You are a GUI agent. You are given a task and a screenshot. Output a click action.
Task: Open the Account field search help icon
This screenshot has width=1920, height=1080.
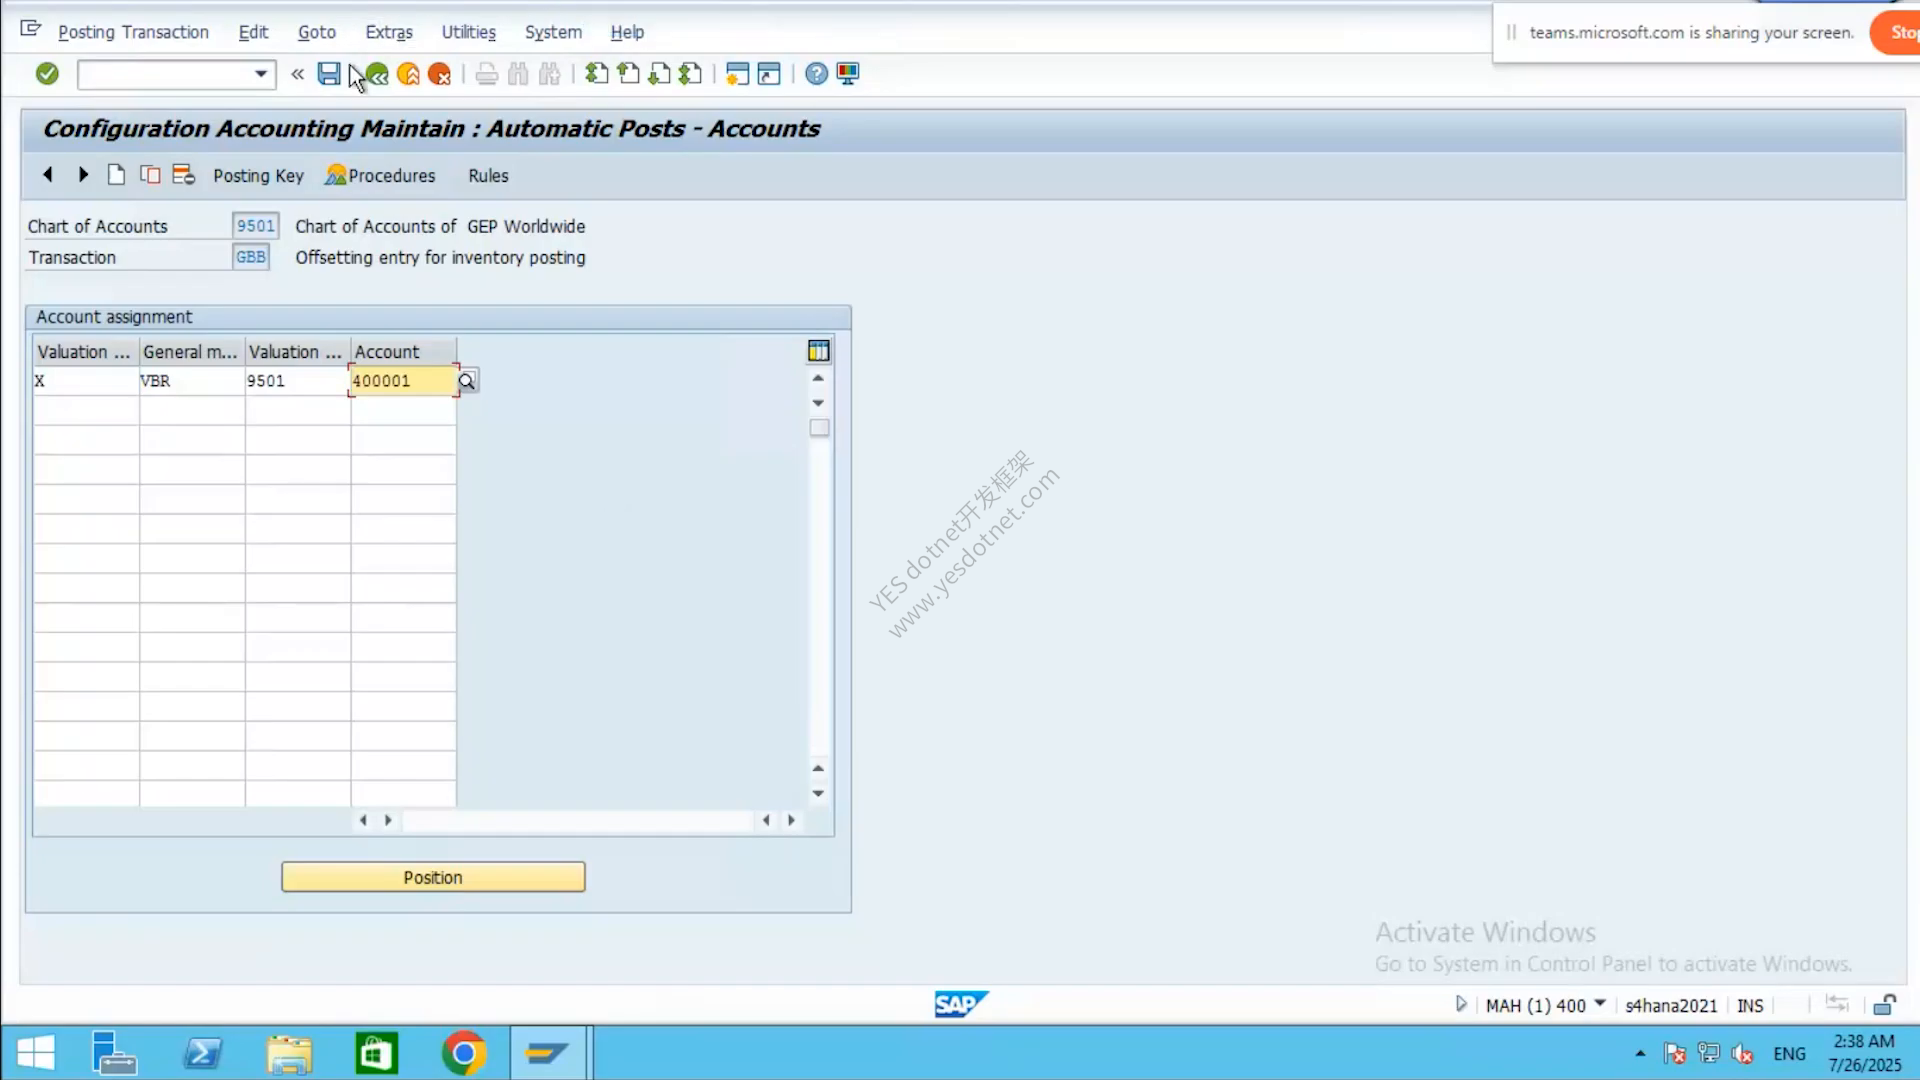pos(467,381)
